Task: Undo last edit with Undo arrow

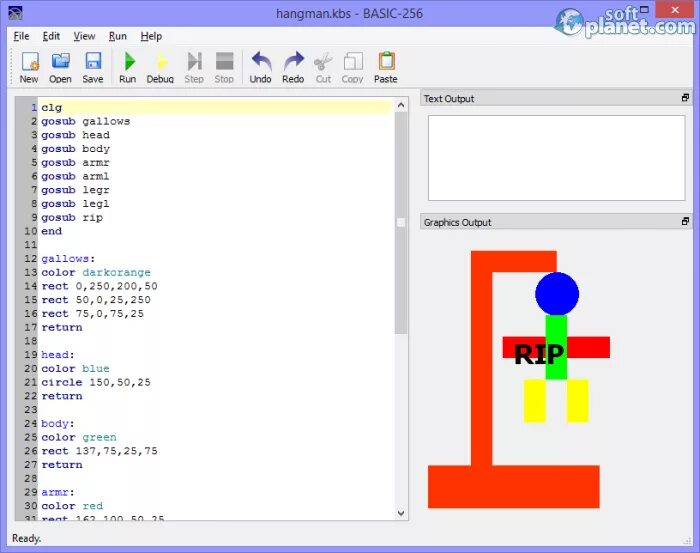Action: 261,67
